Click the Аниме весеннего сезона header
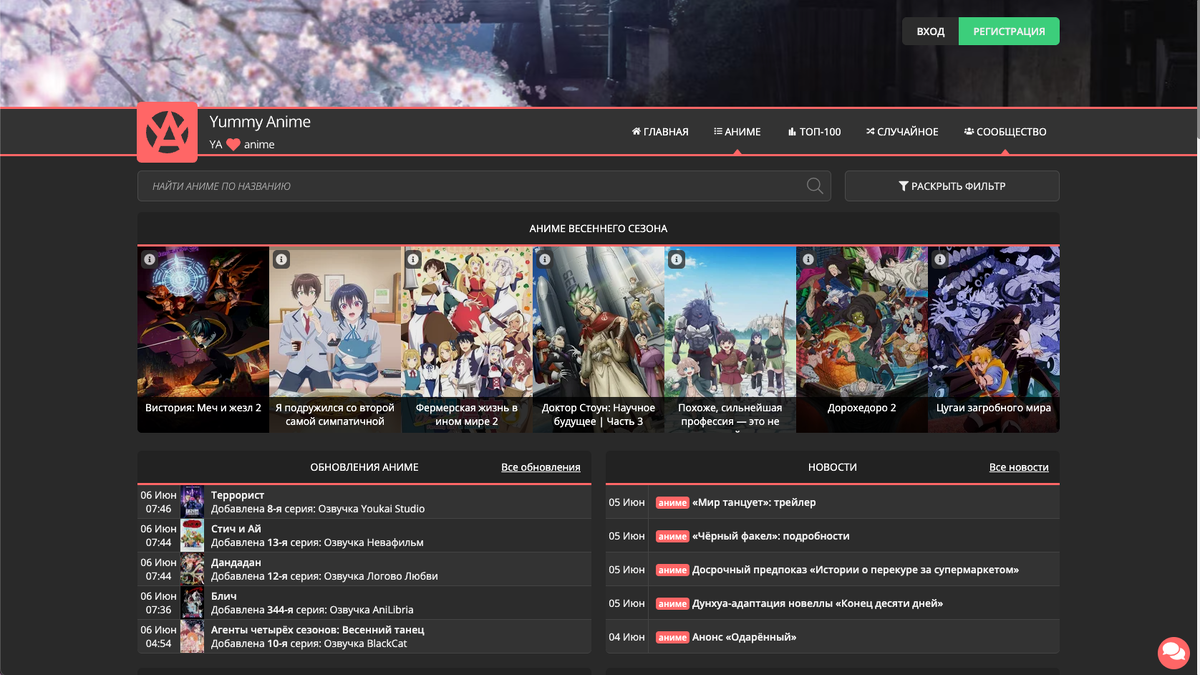This screenshot has height=675, width=1200. (x=598, y=229)
